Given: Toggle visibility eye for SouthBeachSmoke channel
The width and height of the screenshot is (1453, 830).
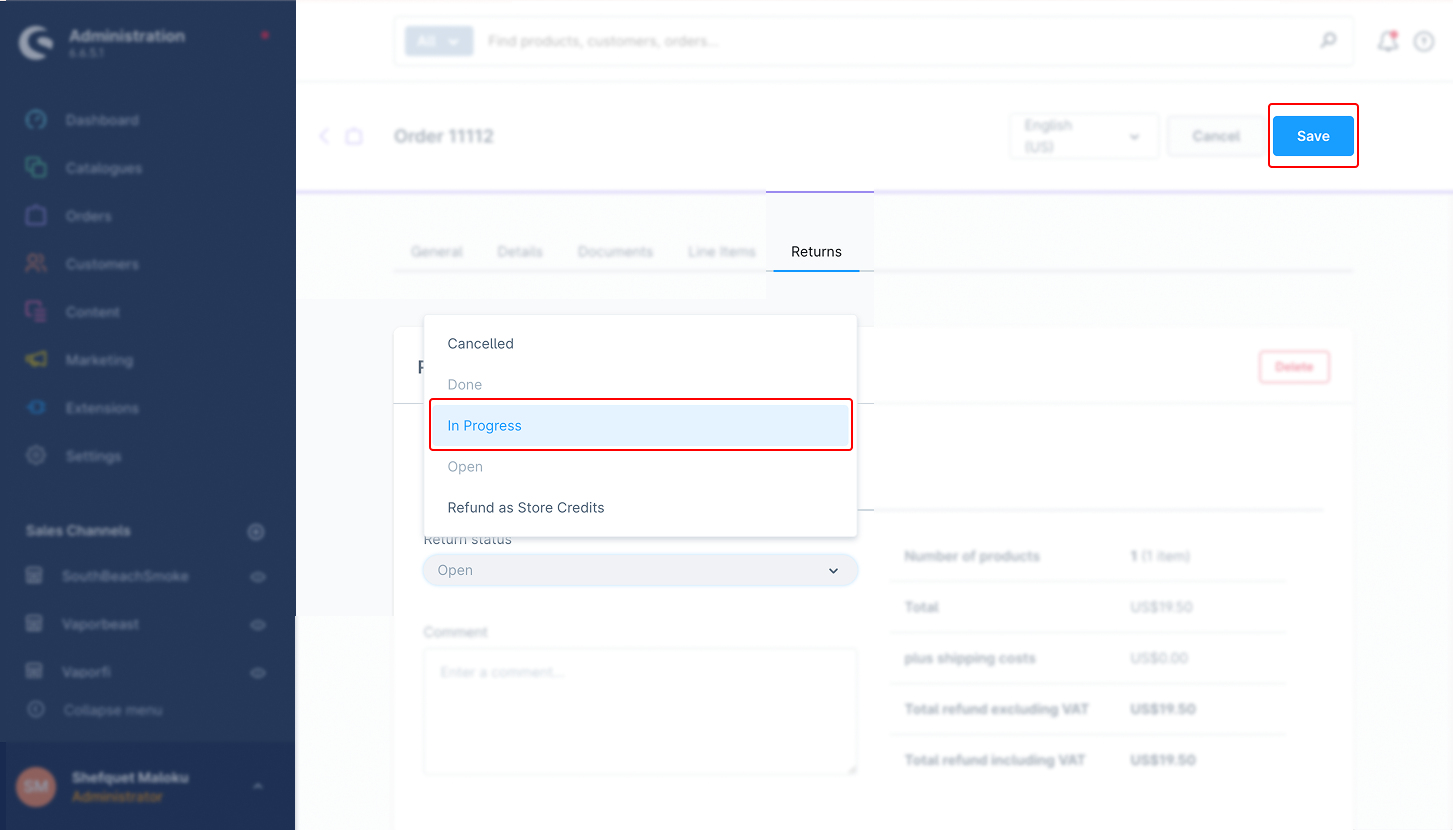Looking at the screenshot, I should pyautogui.click(x=258, y=577).
